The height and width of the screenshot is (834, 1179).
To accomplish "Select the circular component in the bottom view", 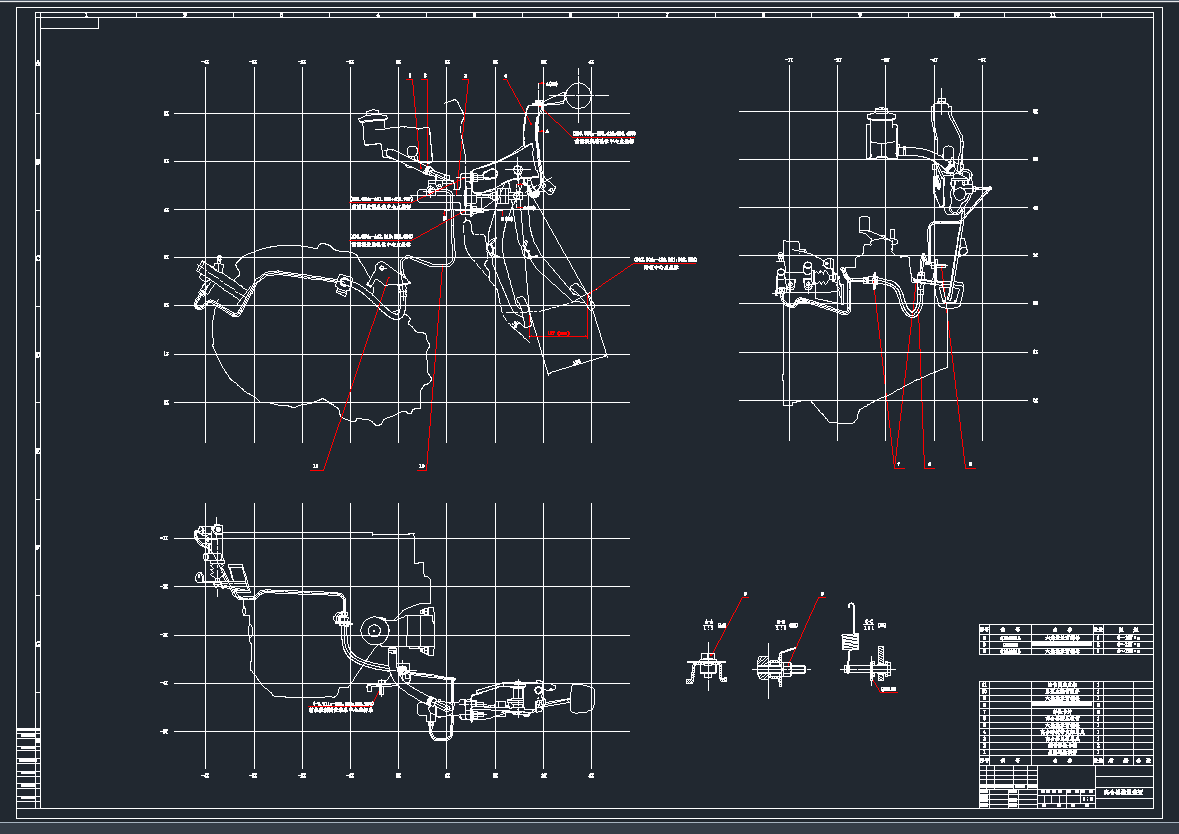I will click(375, 631).
